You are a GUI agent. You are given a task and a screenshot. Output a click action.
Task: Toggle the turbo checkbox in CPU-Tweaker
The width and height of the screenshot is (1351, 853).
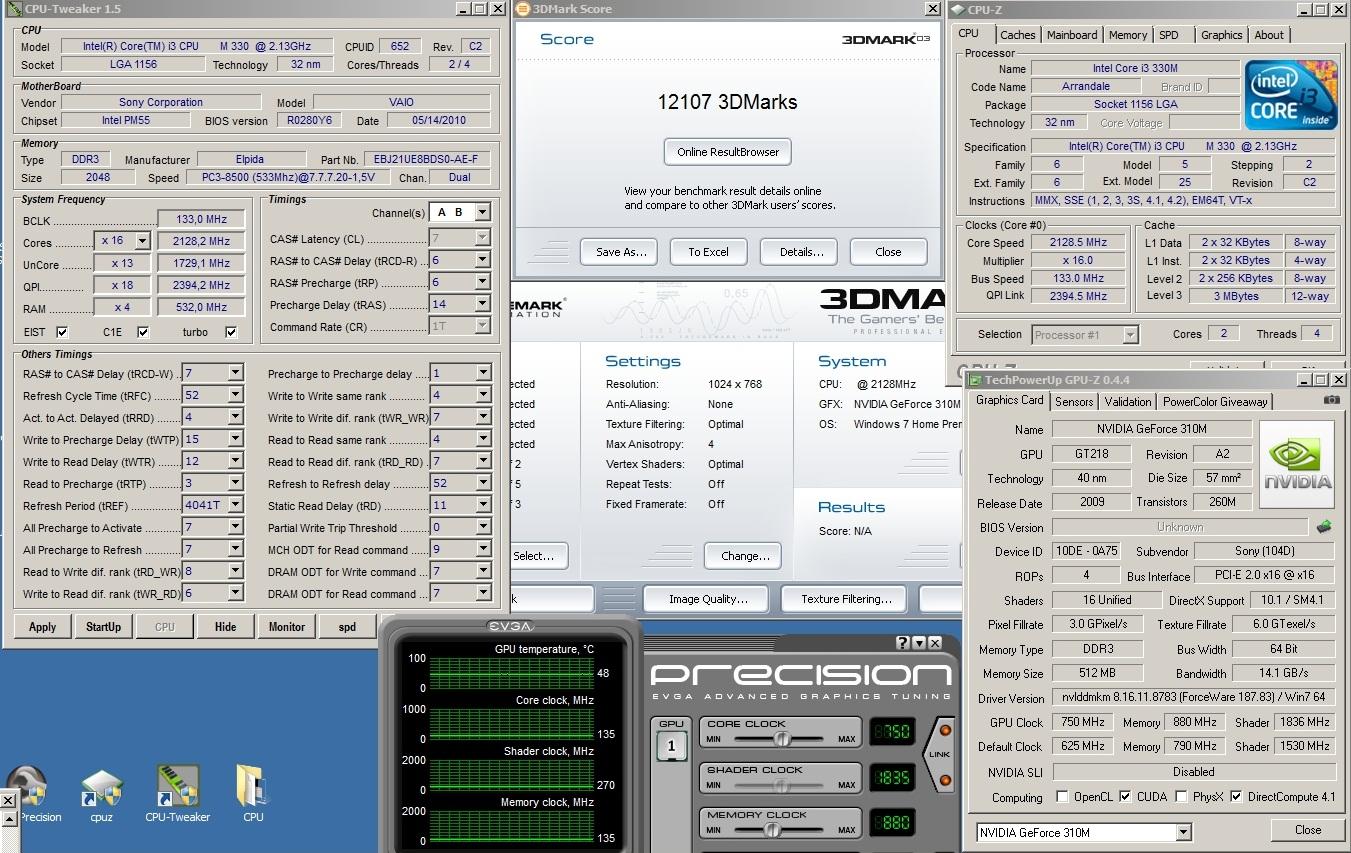click(x=232, y=332)
